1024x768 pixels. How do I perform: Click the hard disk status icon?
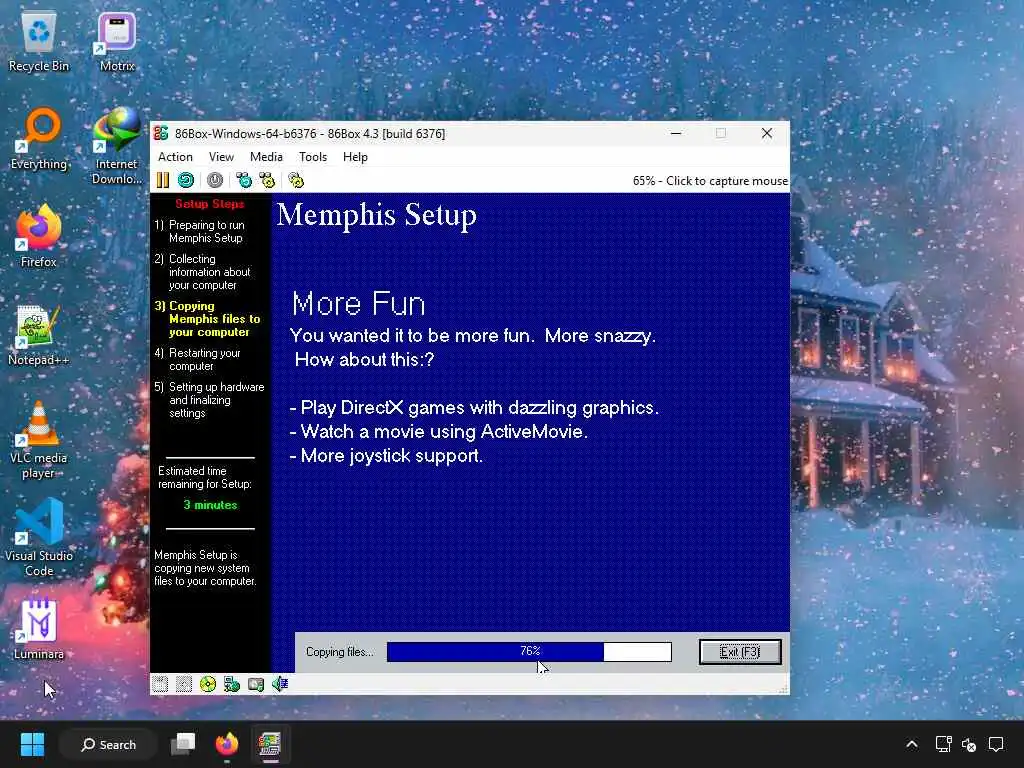tap(256, 684)
